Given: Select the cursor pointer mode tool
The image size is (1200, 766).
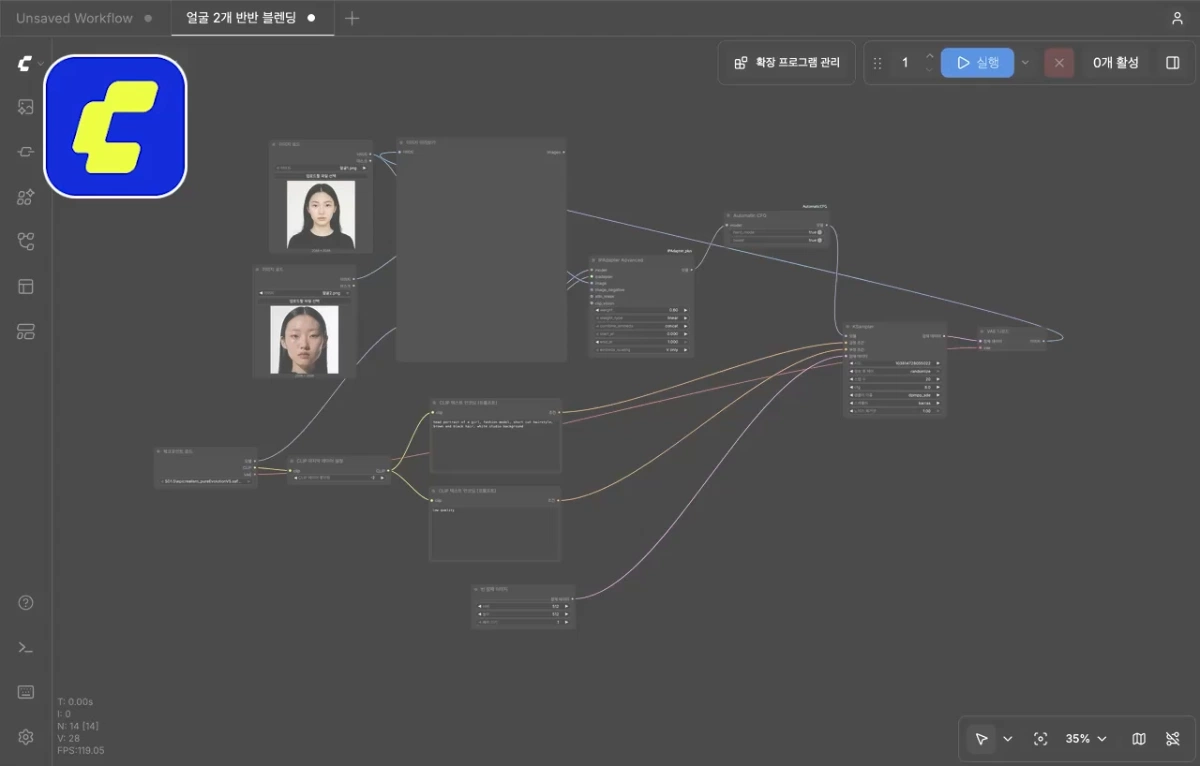Looking at the screenshot, I should (981, 739).
